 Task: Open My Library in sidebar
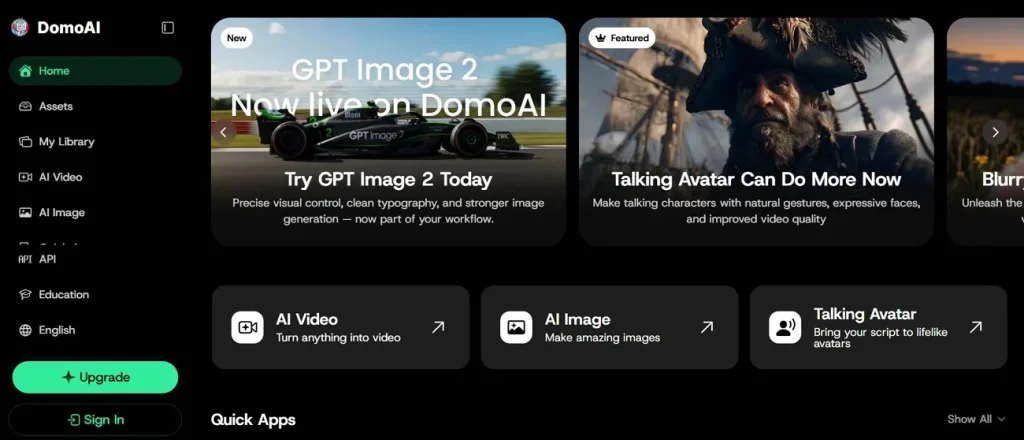[x=95, y=142]
